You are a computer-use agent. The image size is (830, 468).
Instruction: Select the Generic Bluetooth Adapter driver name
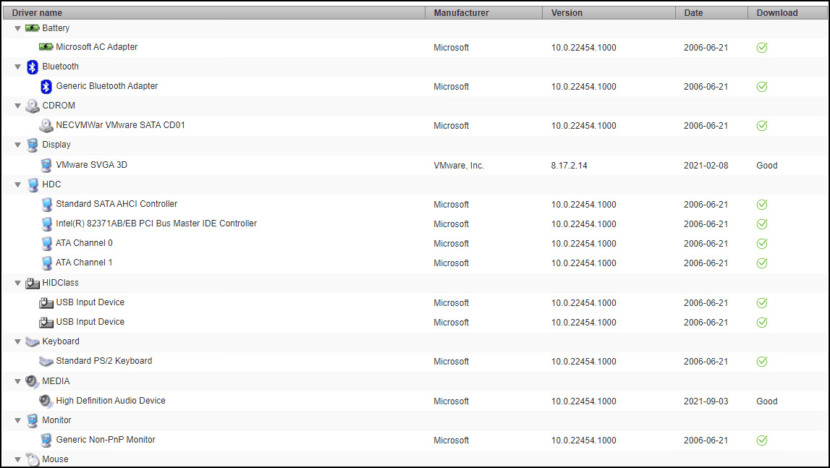point(107,86)
